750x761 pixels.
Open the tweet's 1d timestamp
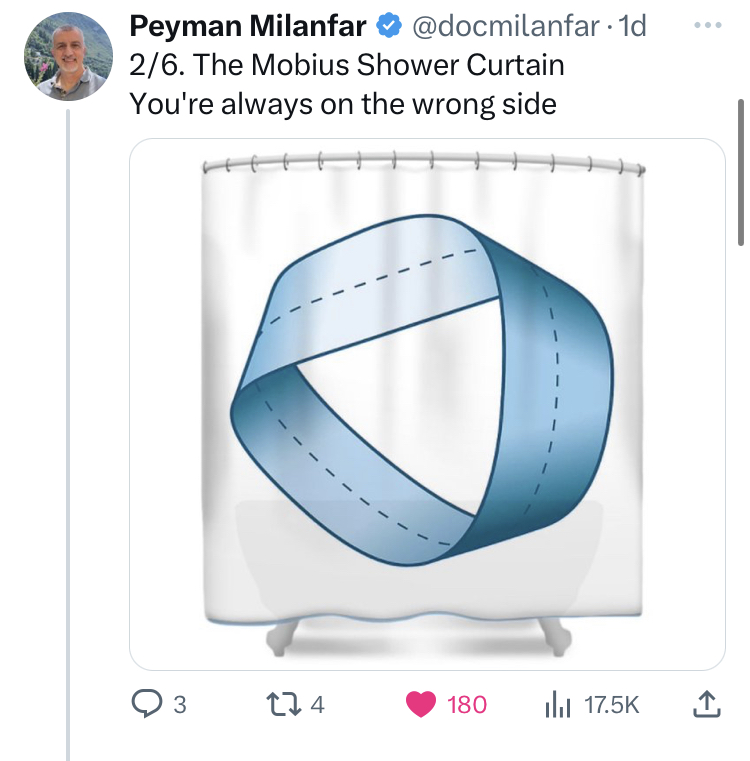[x=632, y=27]
